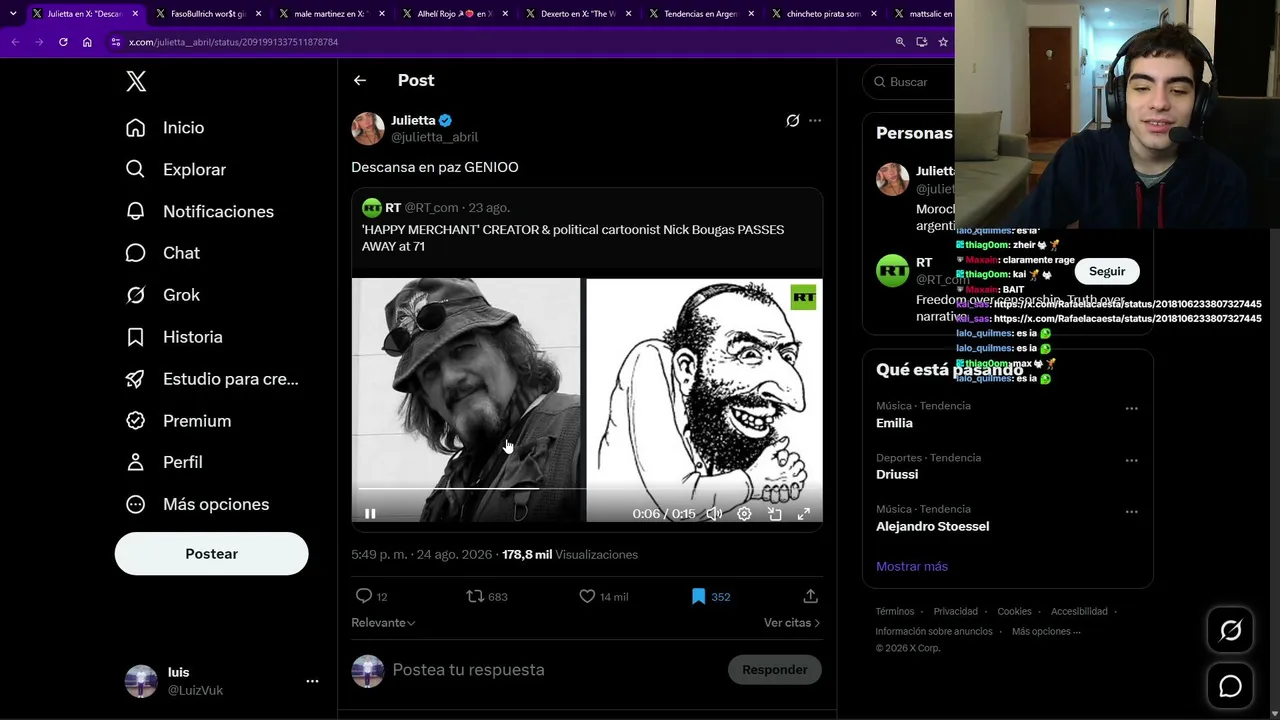Viewport: 1280px width, 720px height.
Task: Go to Inicio in the sidebar
Action: pos(166,128)
